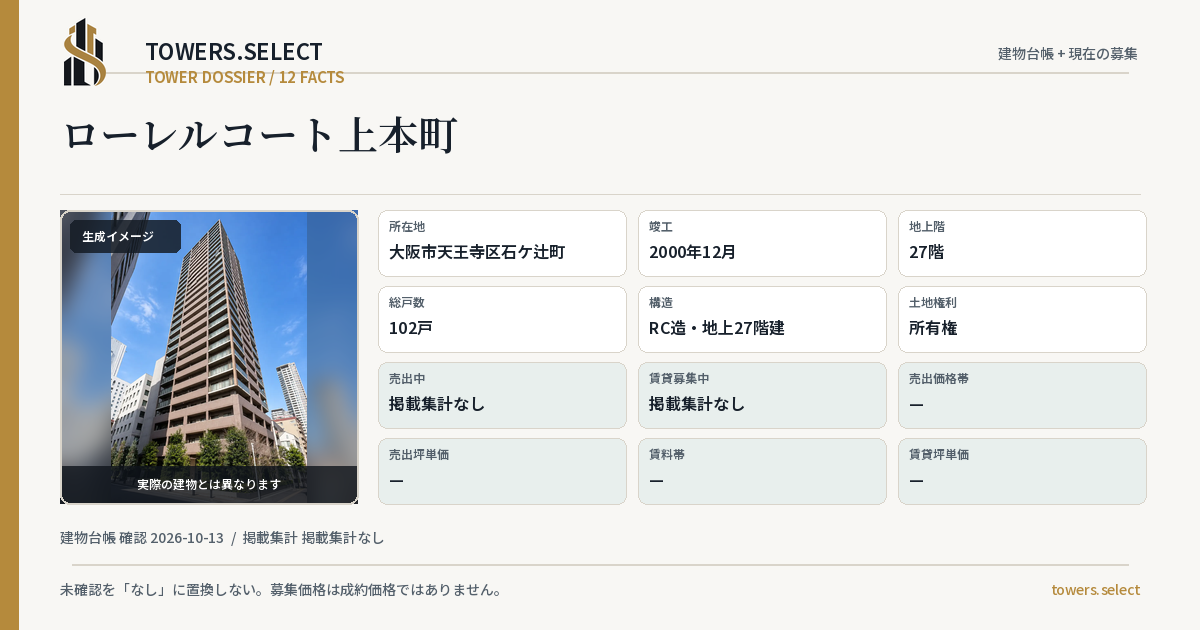Select the 賃貸募集中 card showing 掲載集計なし
This screenshot has width=1200, height=630.
coord(762,395)
